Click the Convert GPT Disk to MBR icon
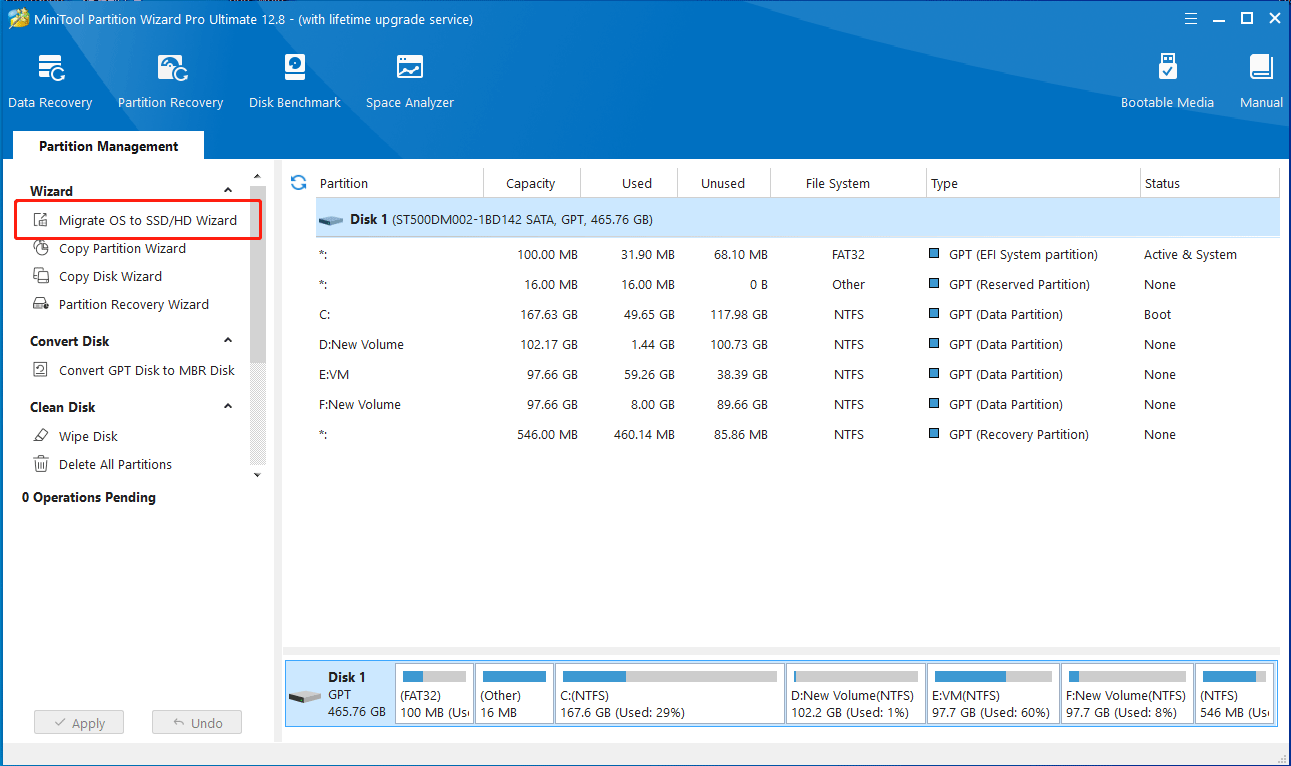Image resolution: width=1291 pixels, height=766 pixels. click(41, 370)
